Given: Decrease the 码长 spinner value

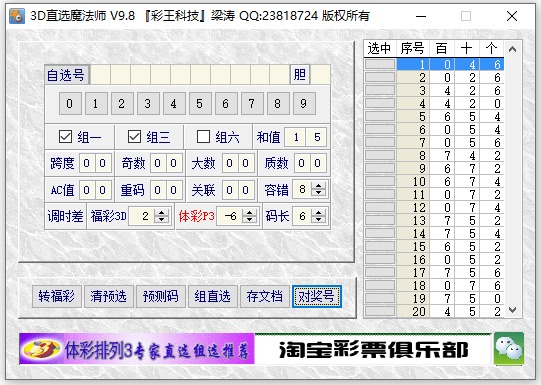Looking at the screenshot, I should coord(318,220).
